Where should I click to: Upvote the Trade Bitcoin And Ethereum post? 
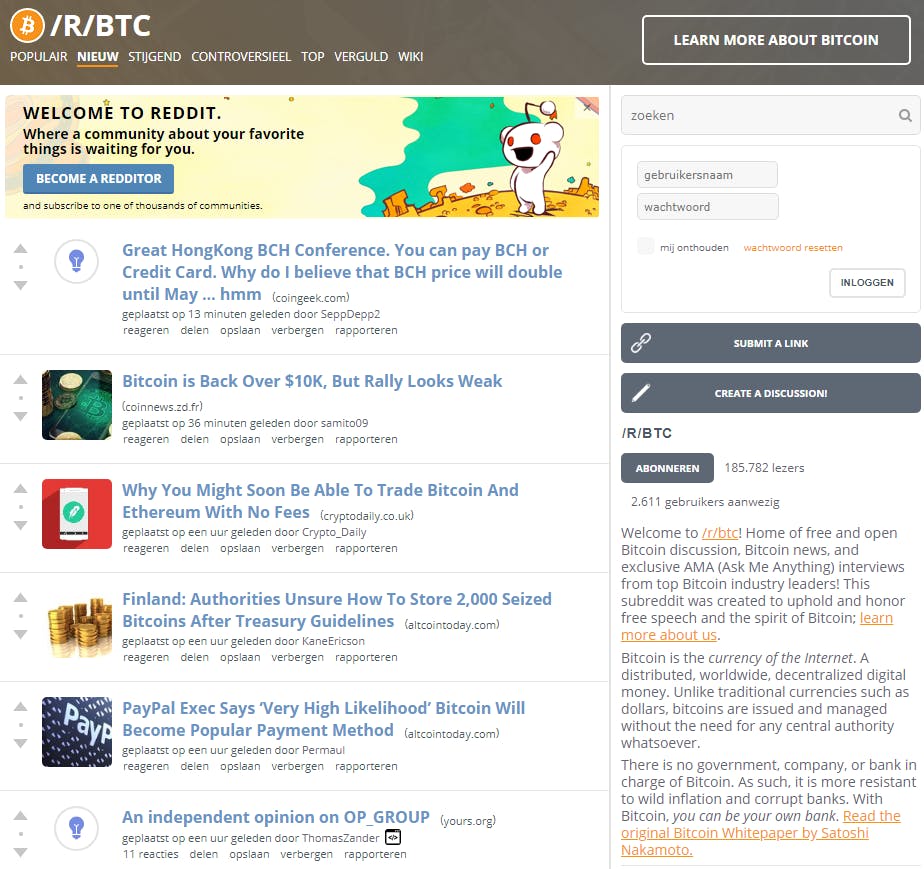point(21,488)
